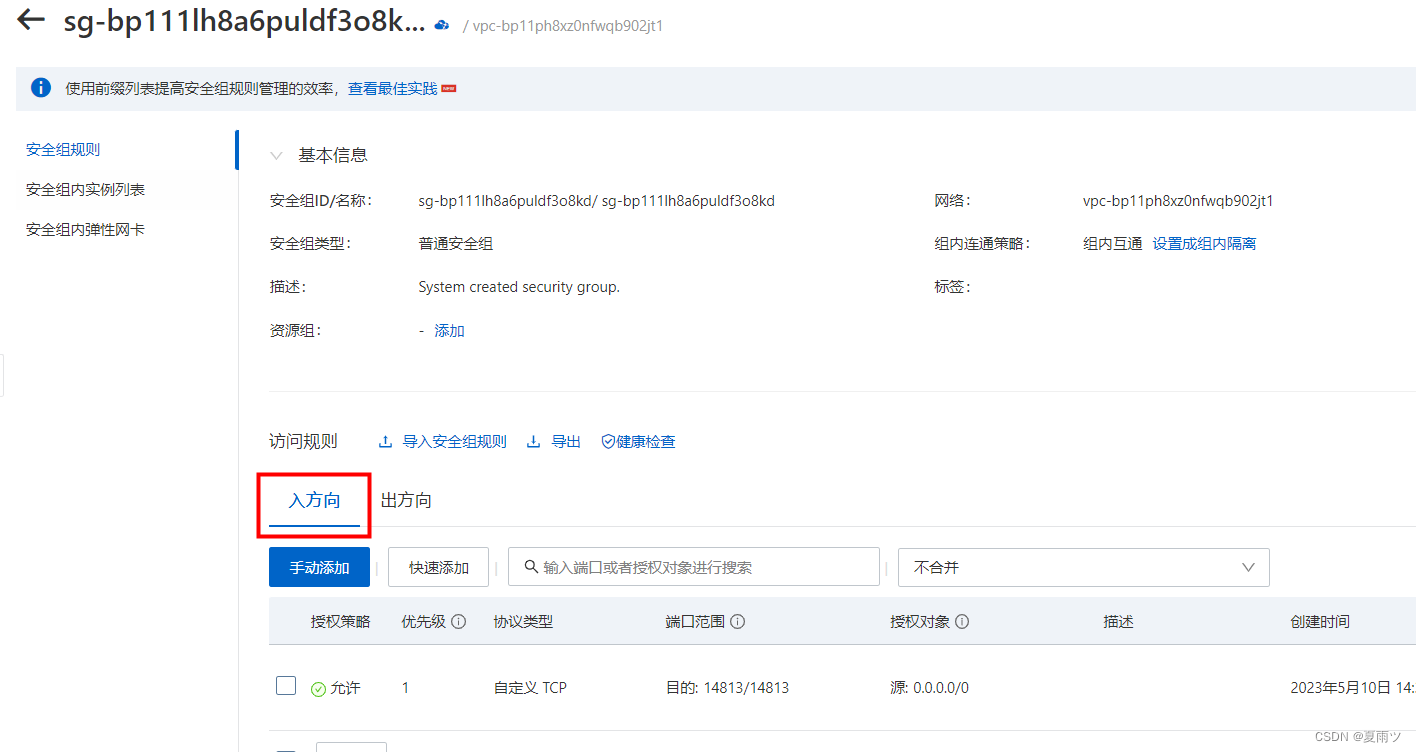The height and width of the screenshot is (752, 1416).
Task: Click the 目的: 14813/14813 port cell
Action: (x=727, y=688)
